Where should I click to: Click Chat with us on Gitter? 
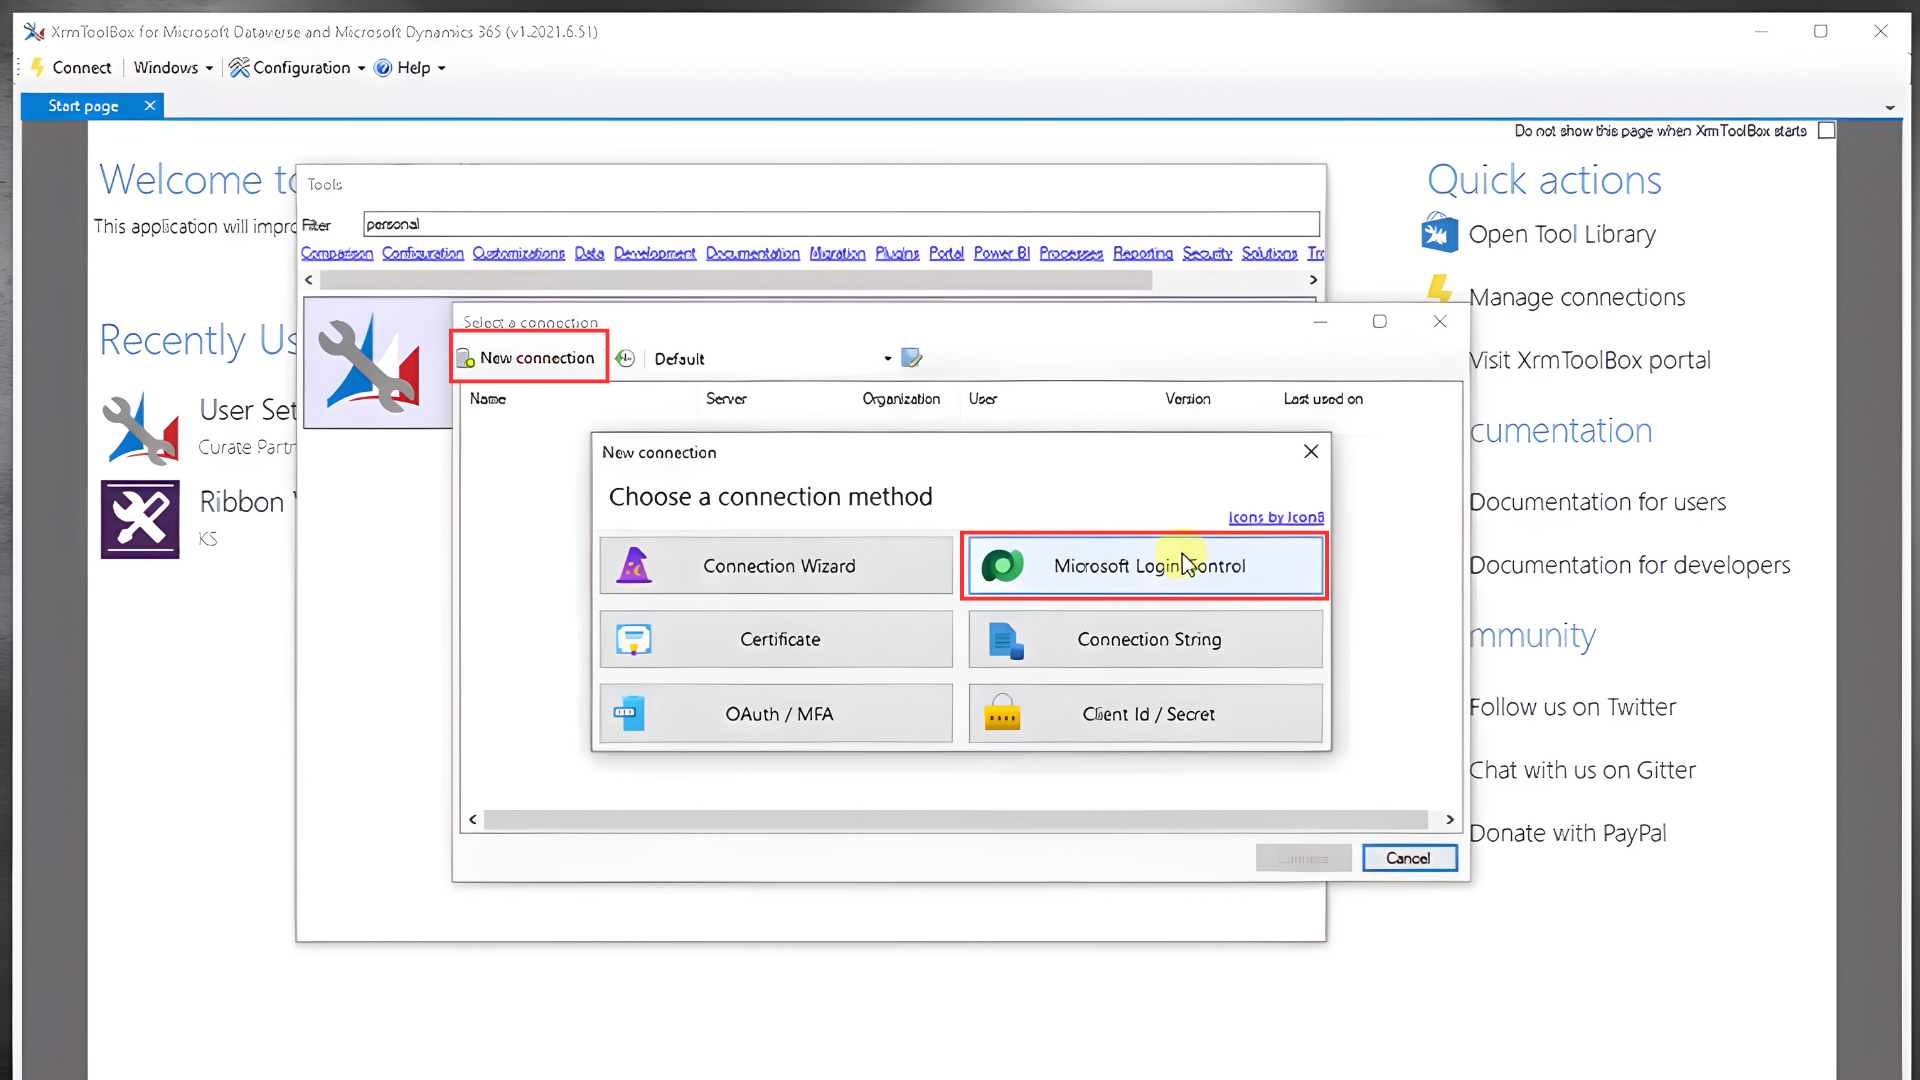point(1582,770)
